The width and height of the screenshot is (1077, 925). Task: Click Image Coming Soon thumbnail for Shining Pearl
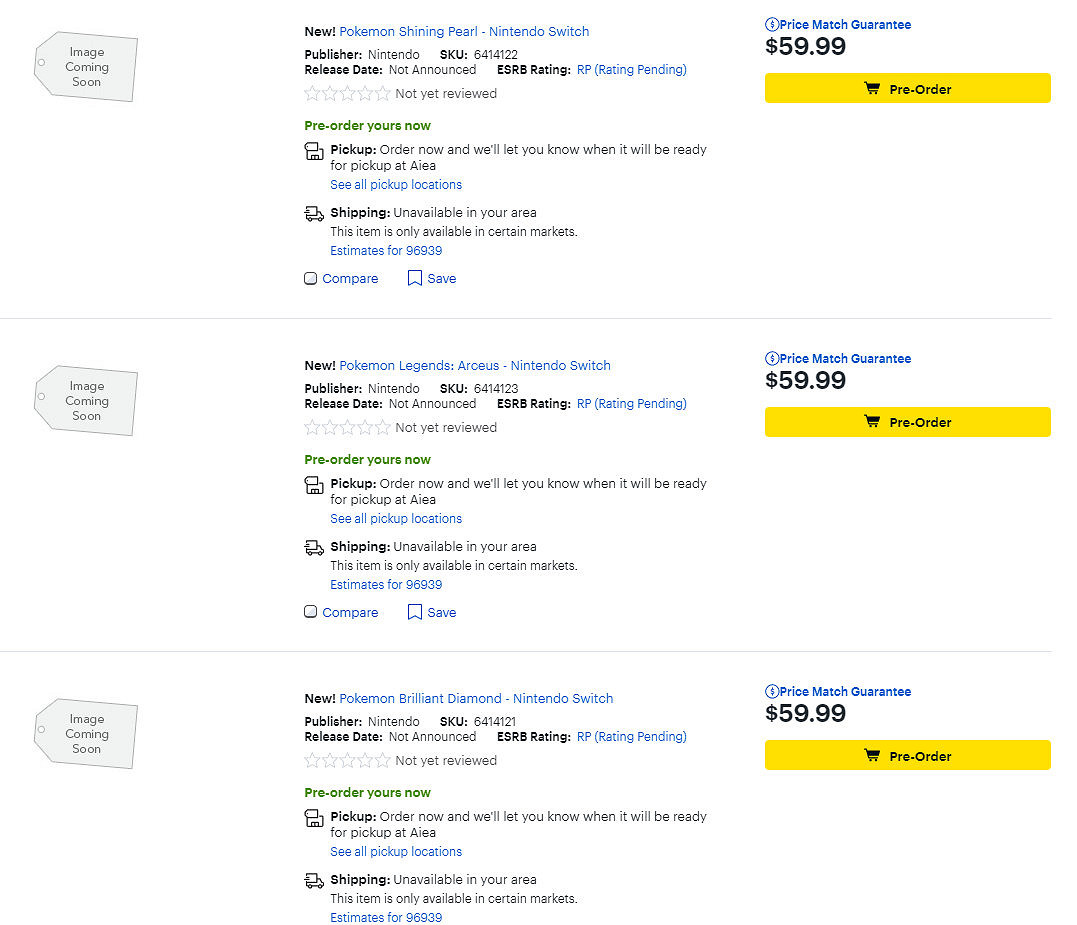[x=86, y=67]
